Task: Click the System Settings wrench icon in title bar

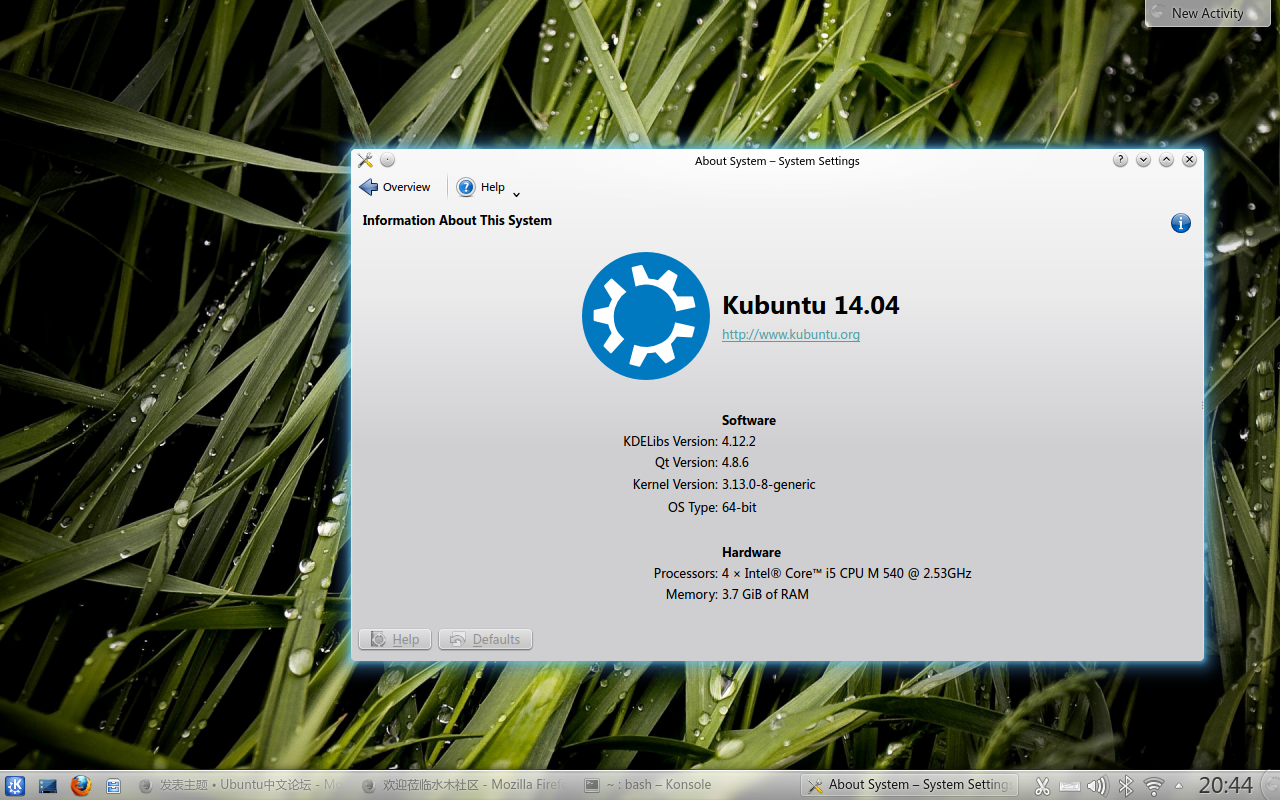Action: coord(365,160)
